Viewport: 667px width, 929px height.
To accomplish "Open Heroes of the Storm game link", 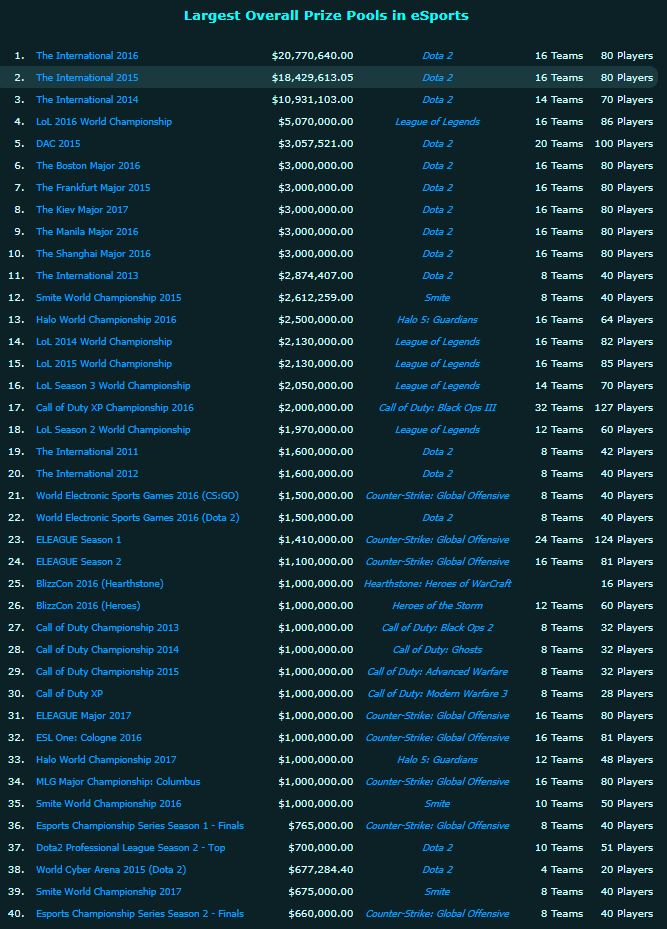I will [x=437, y=606].
